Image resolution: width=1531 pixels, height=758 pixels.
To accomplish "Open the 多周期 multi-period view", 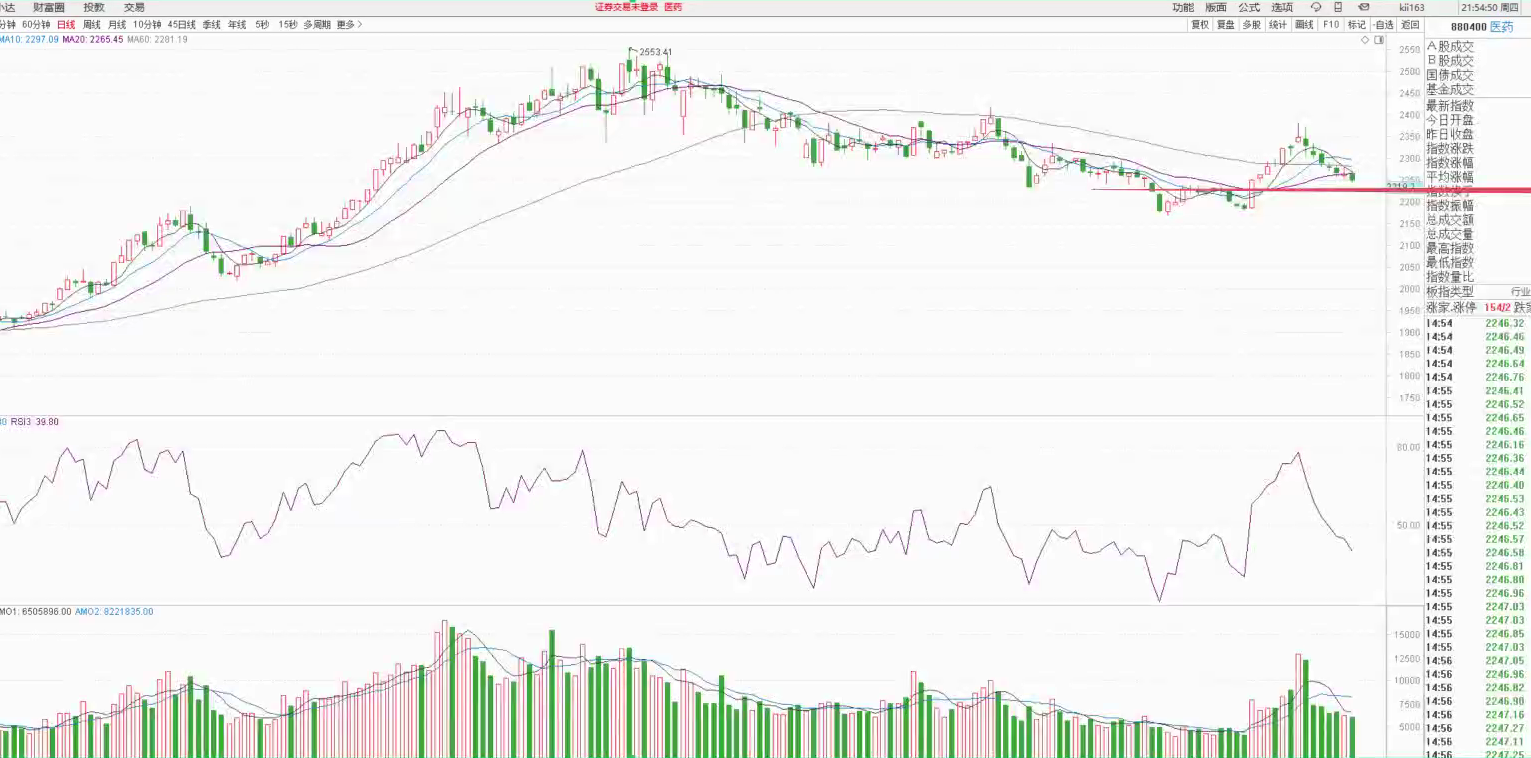I will [x=316, y=24].
